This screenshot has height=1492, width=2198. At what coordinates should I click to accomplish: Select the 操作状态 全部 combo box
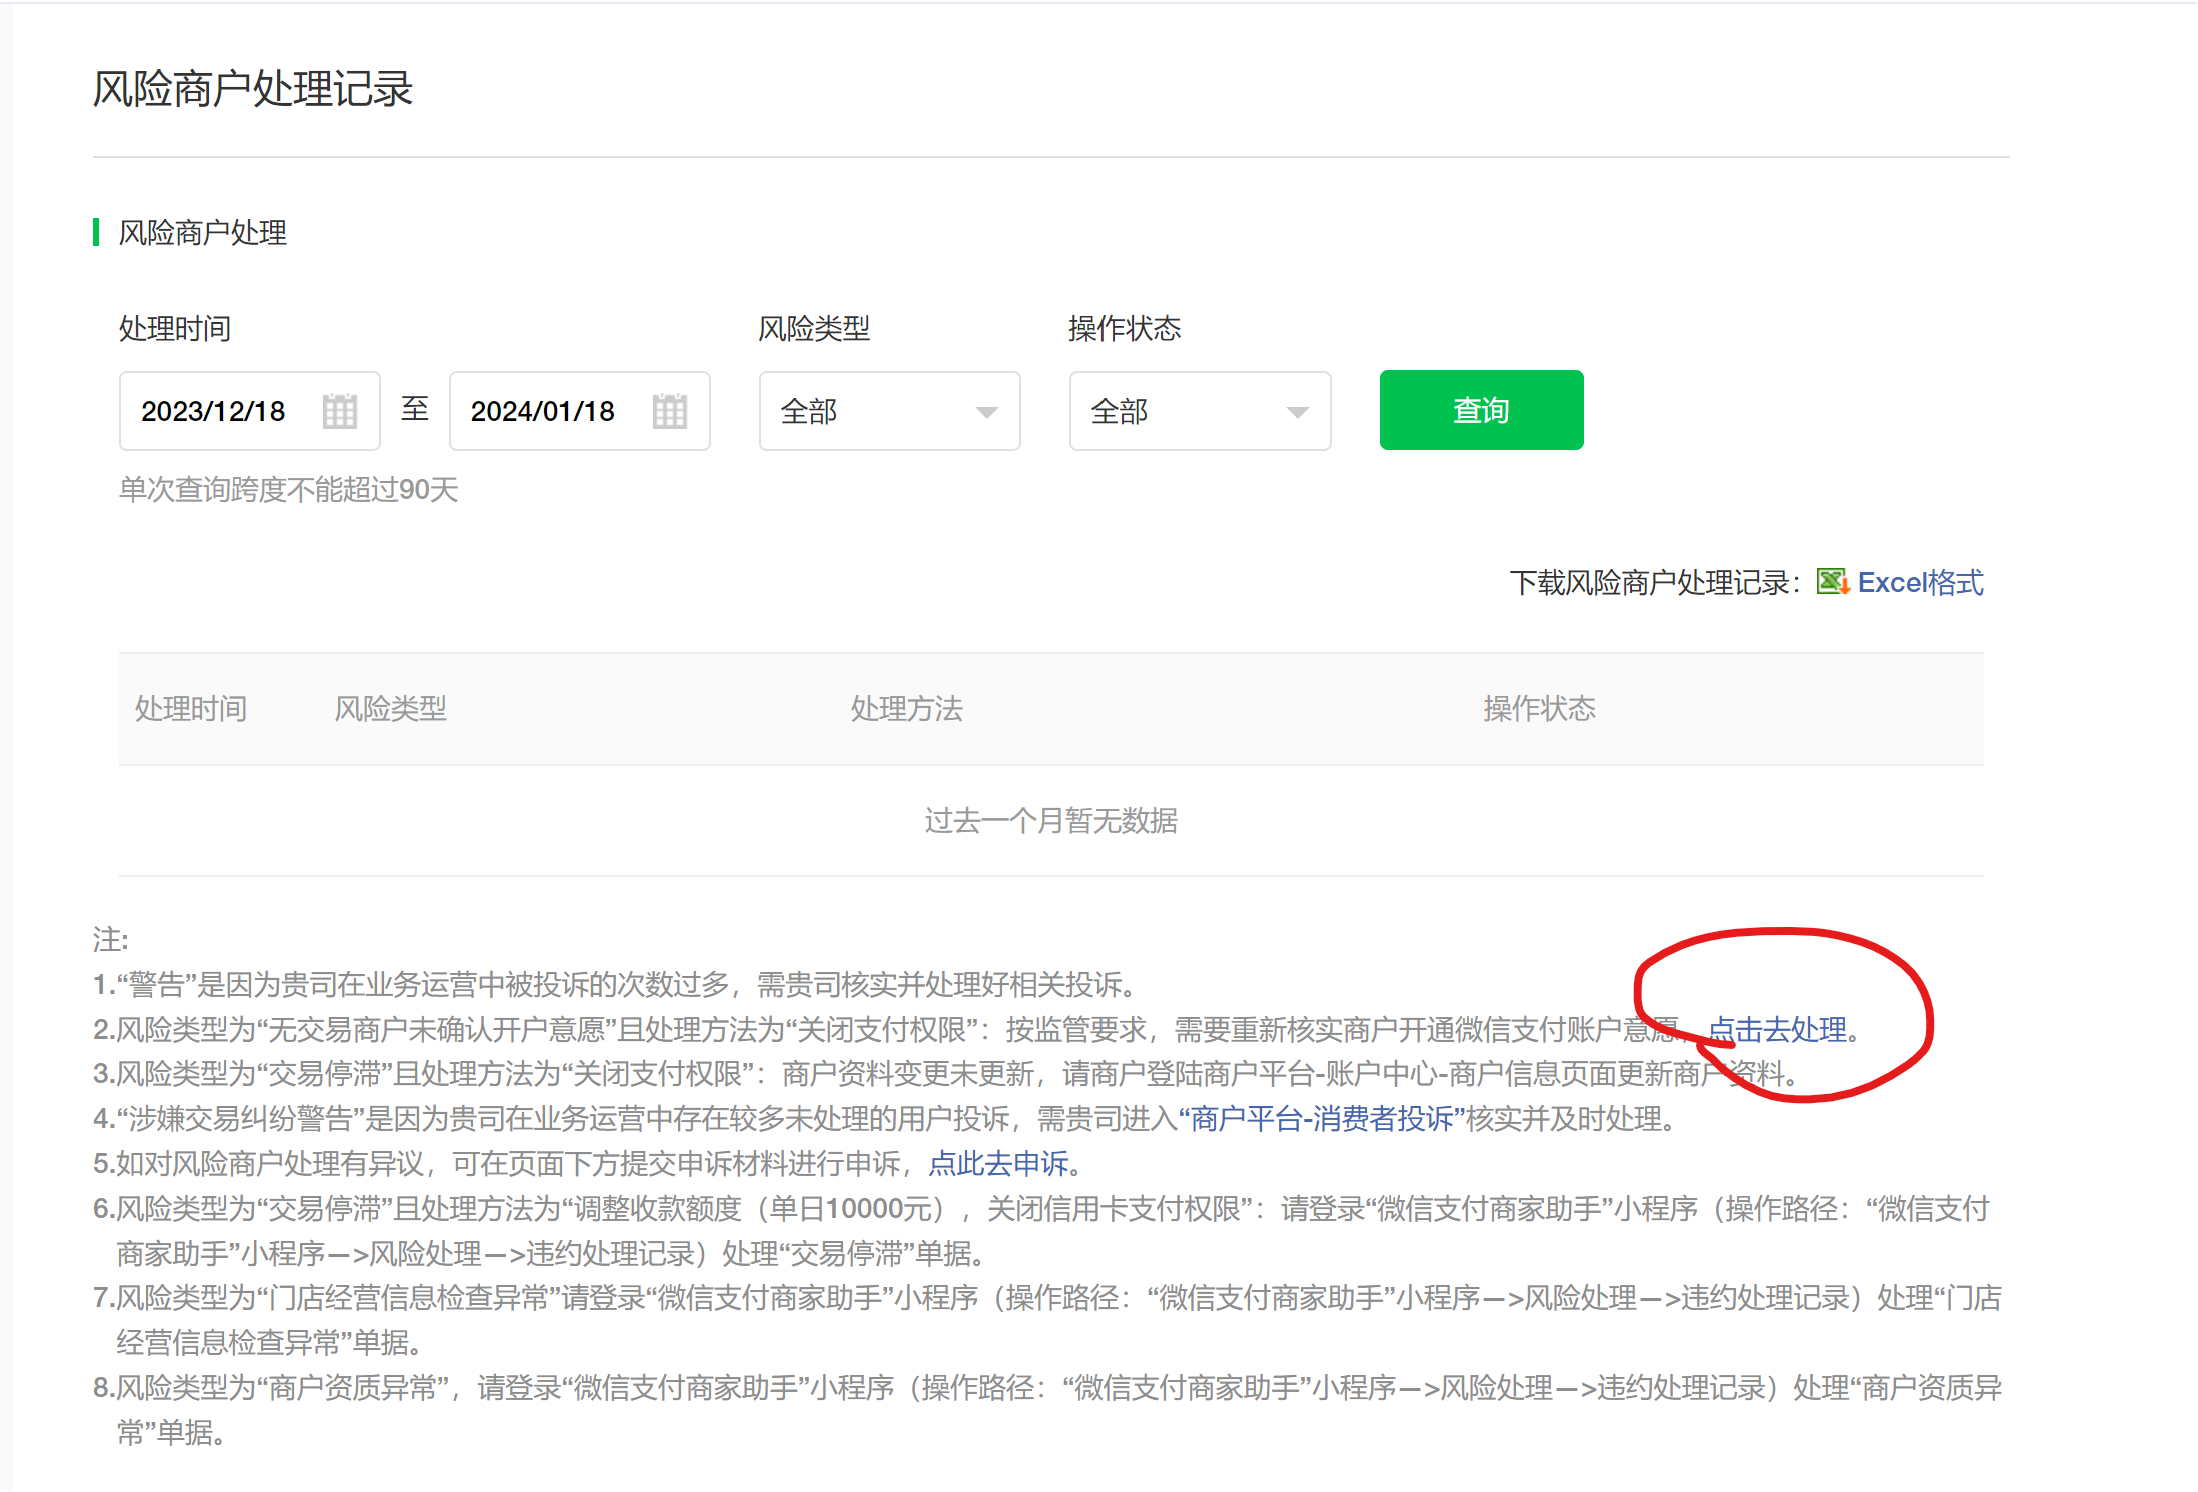pos(1180,411)
